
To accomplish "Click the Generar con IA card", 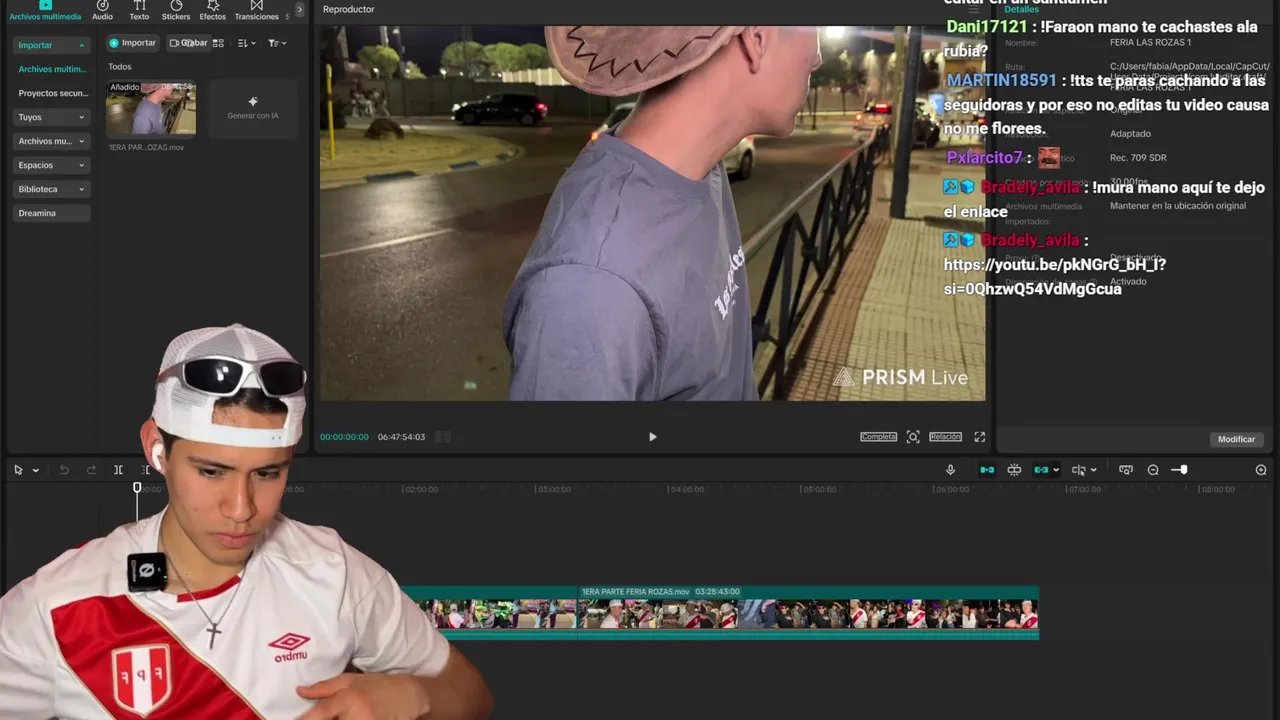I will pos(253,108).
